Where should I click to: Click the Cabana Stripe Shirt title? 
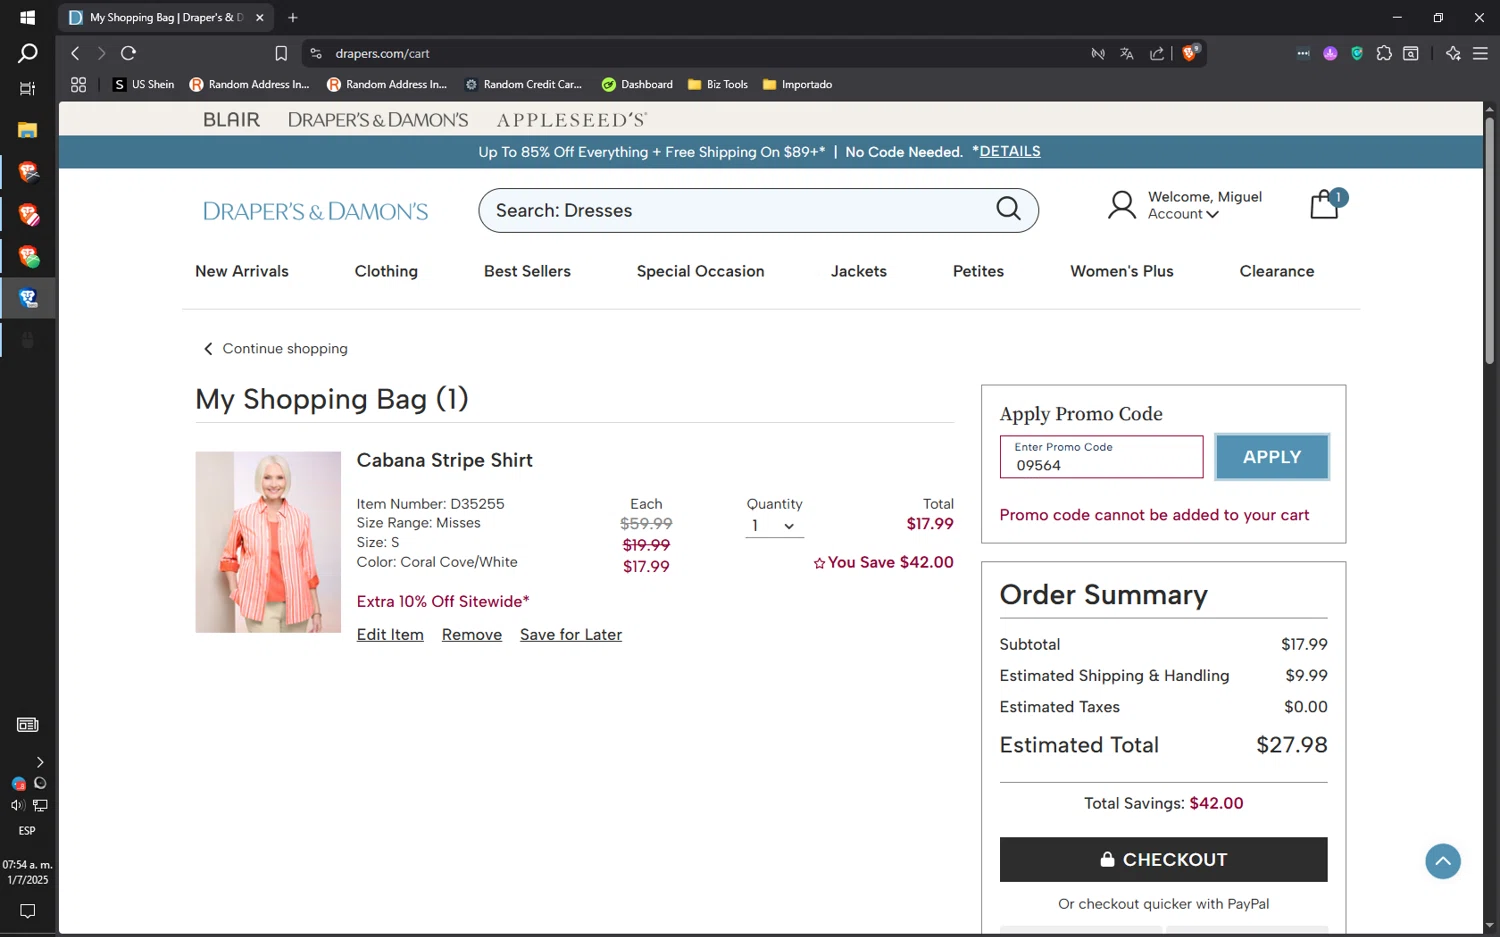(444, 460)
